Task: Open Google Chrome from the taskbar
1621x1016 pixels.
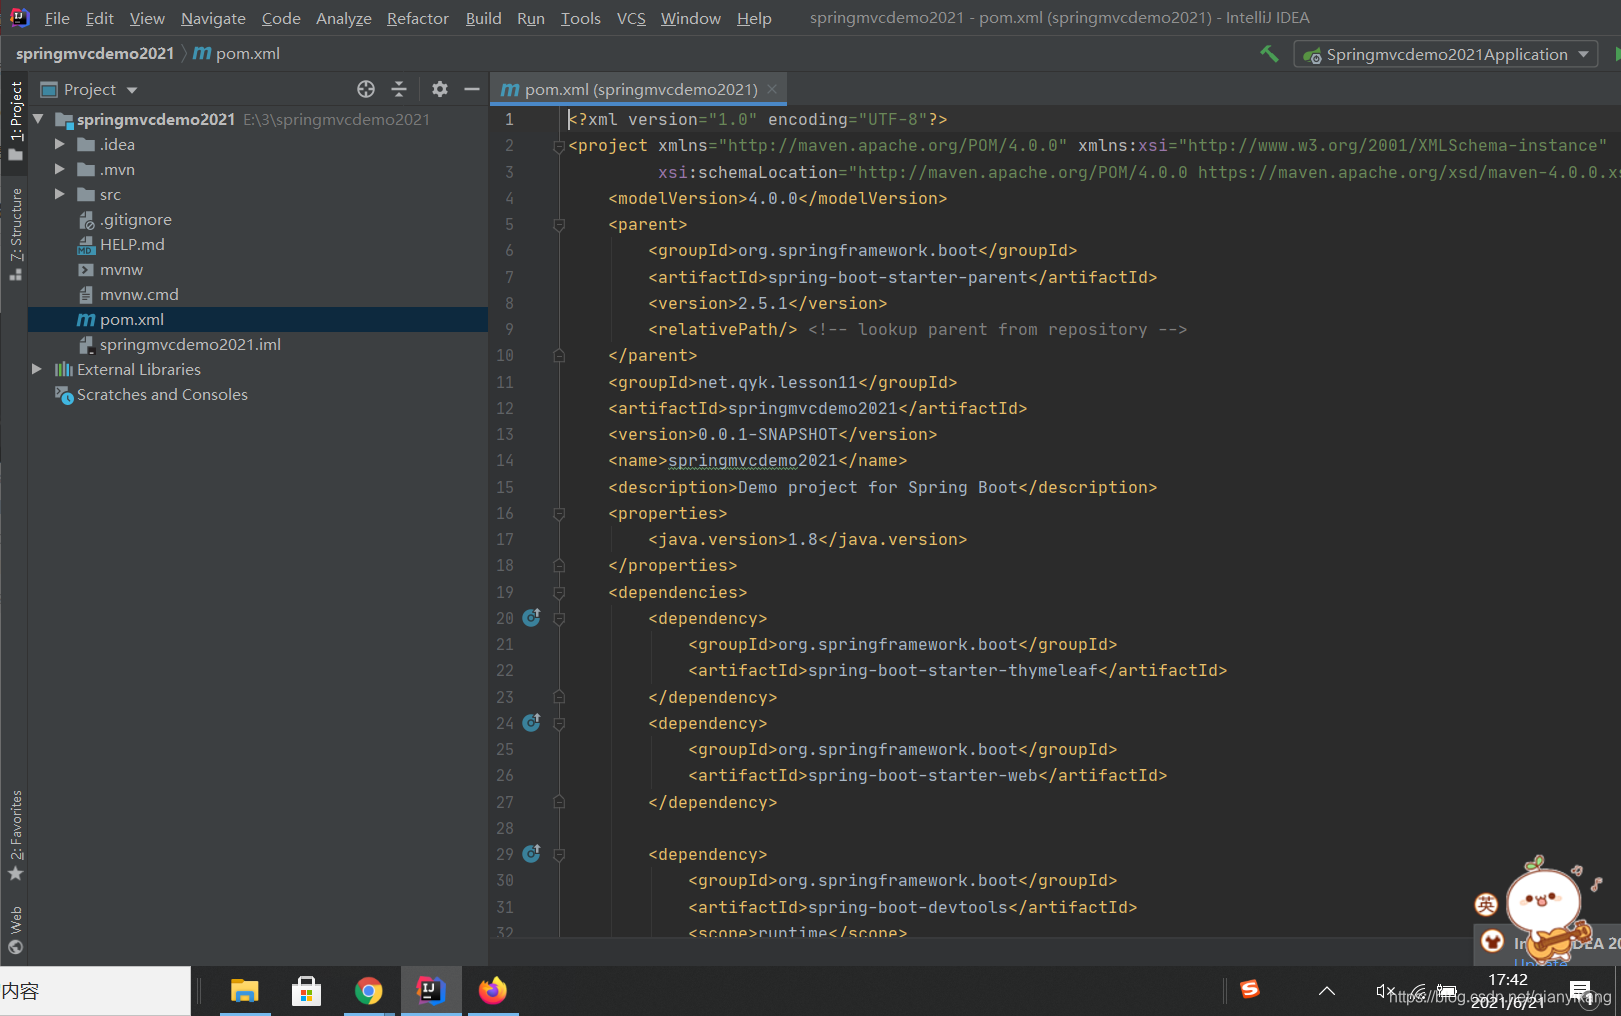Action: (x=368, y=991)
